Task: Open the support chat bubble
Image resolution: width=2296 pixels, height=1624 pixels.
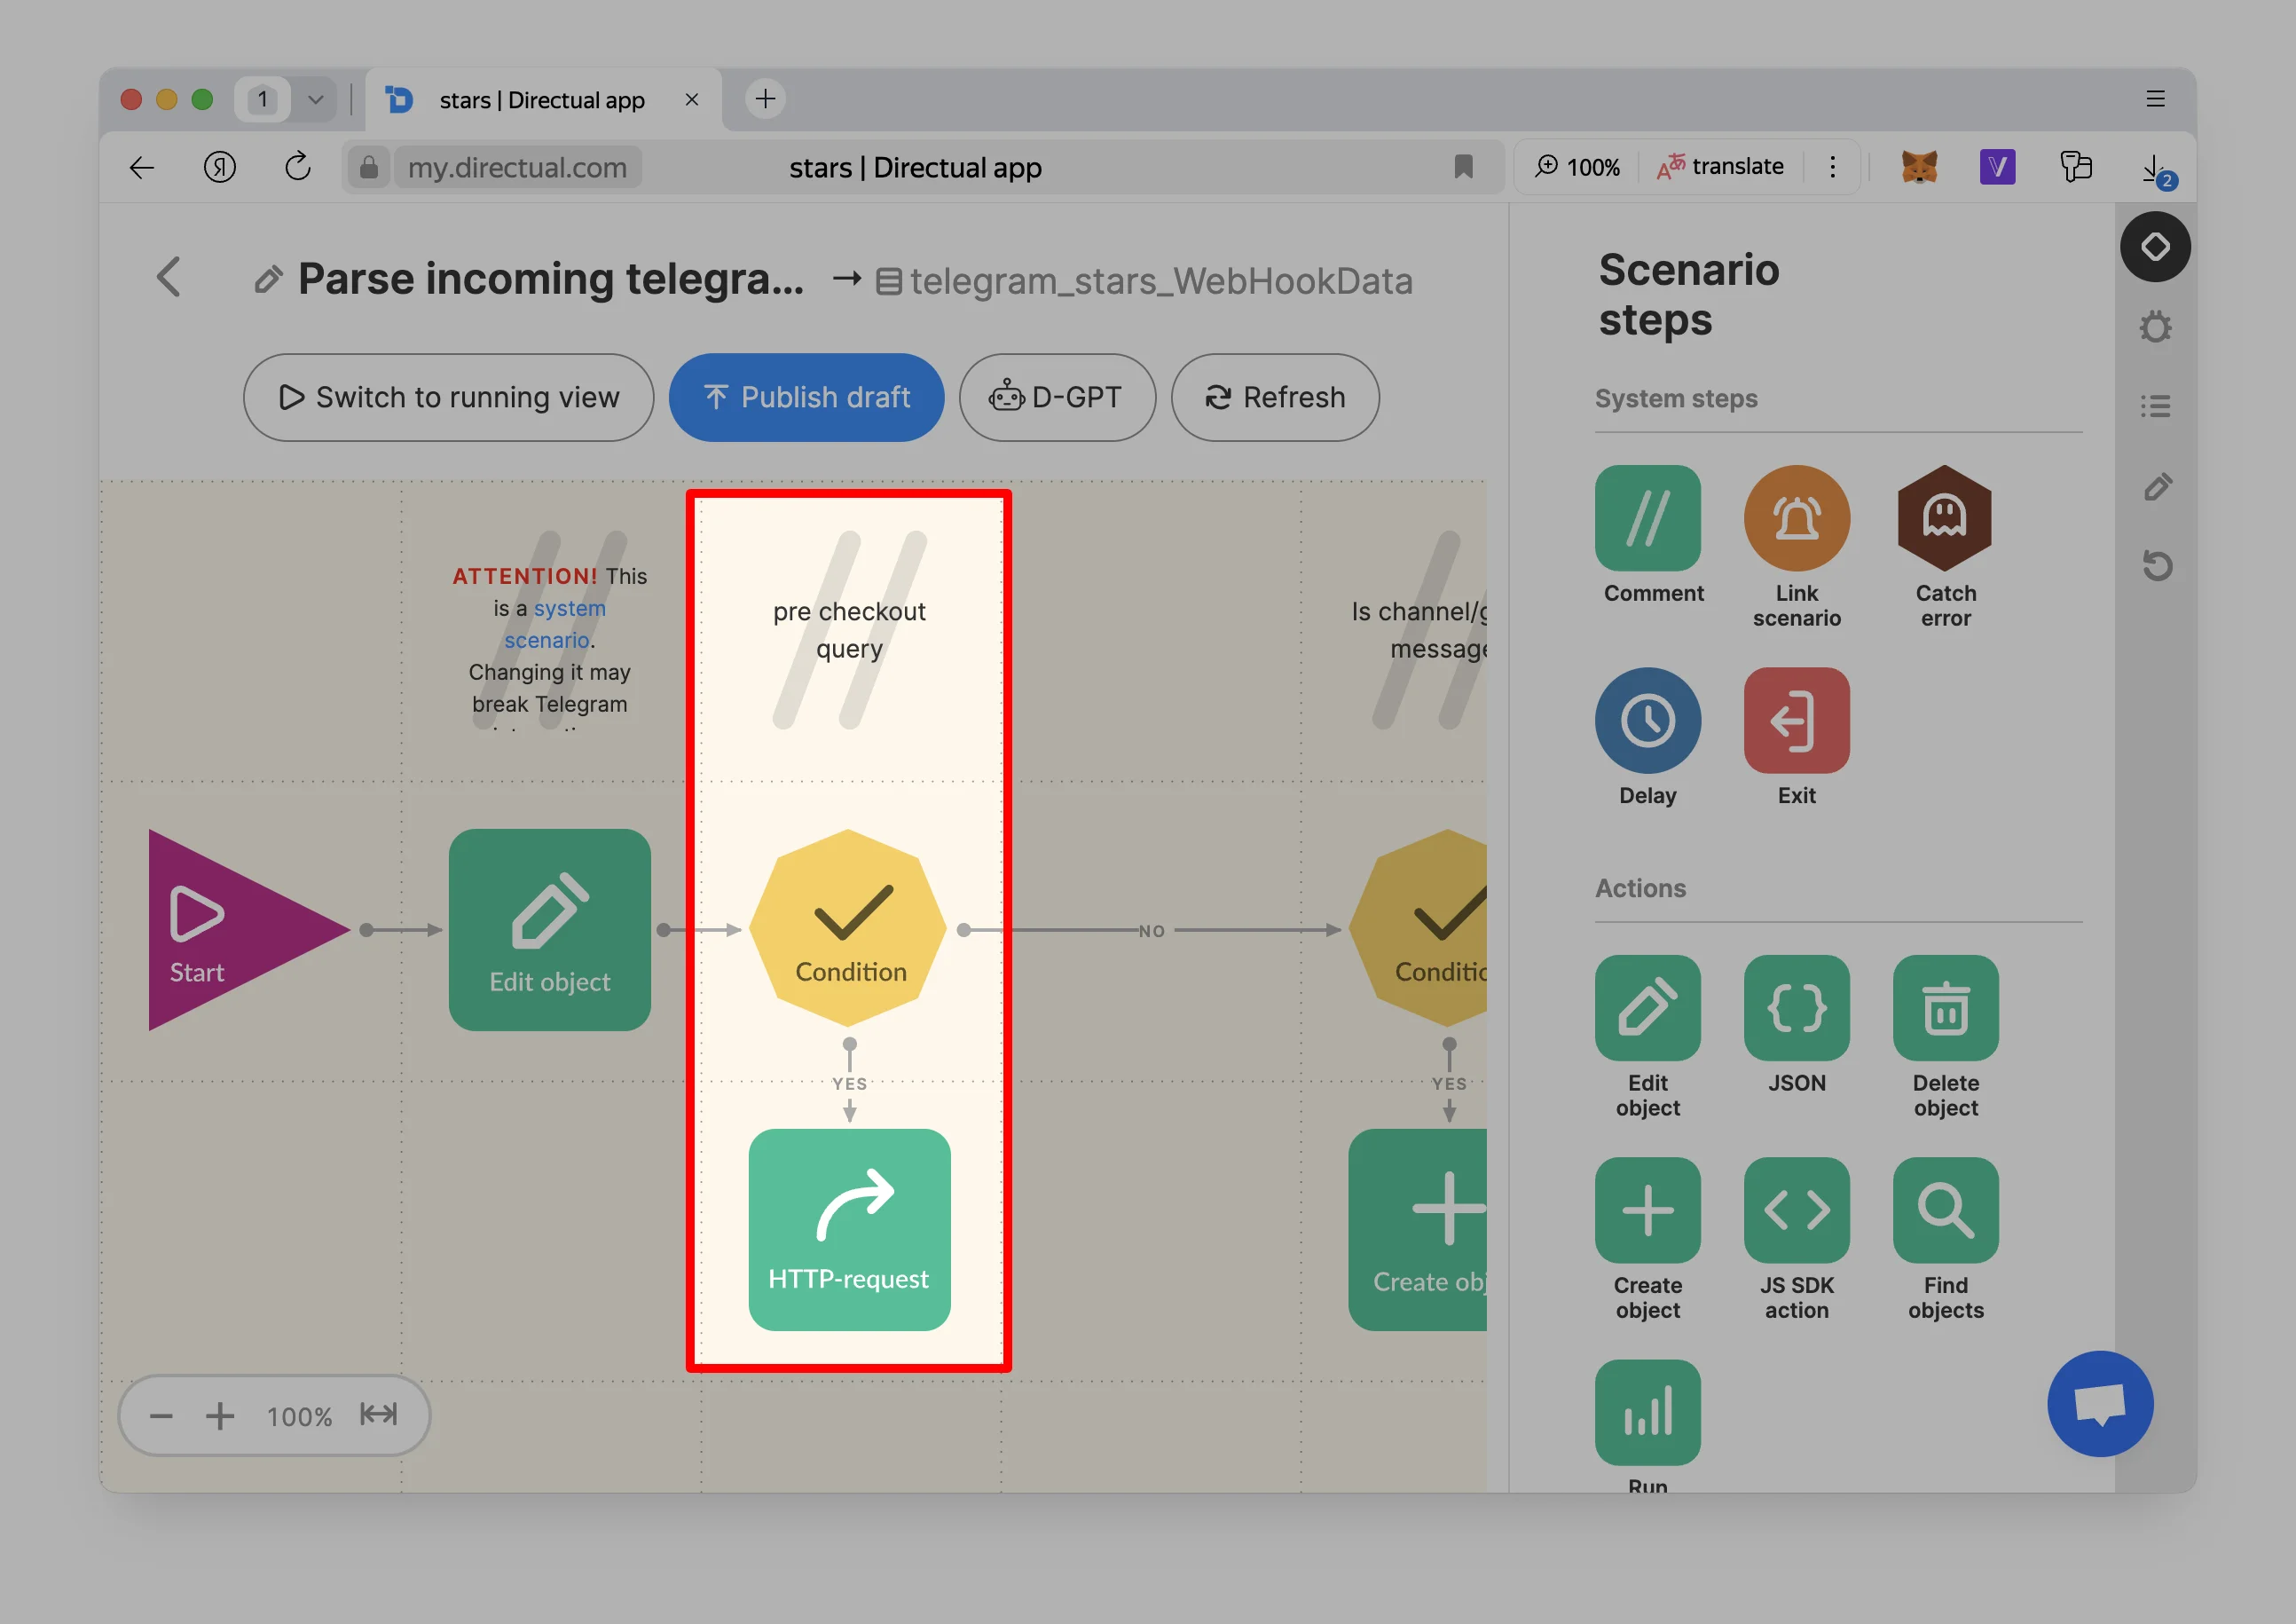Action: [2099, 1403]
